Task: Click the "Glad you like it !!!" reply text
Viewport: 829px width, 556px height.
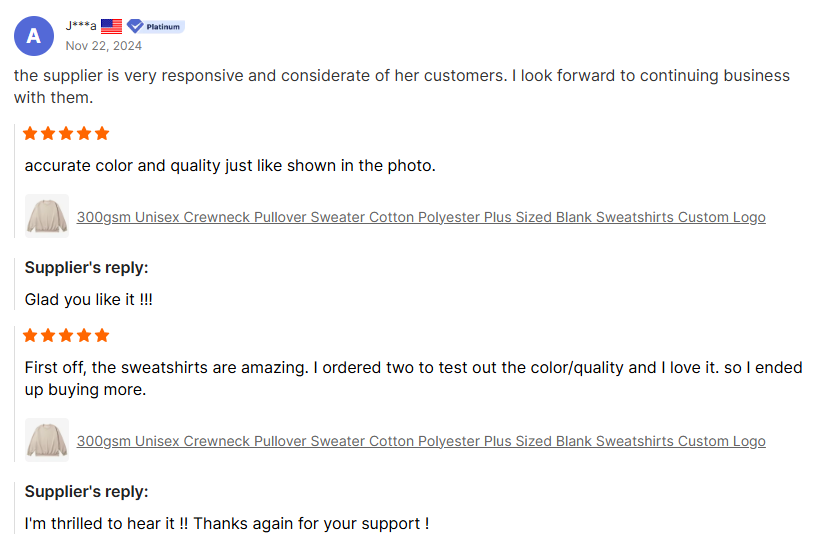Action: [89, 299]
